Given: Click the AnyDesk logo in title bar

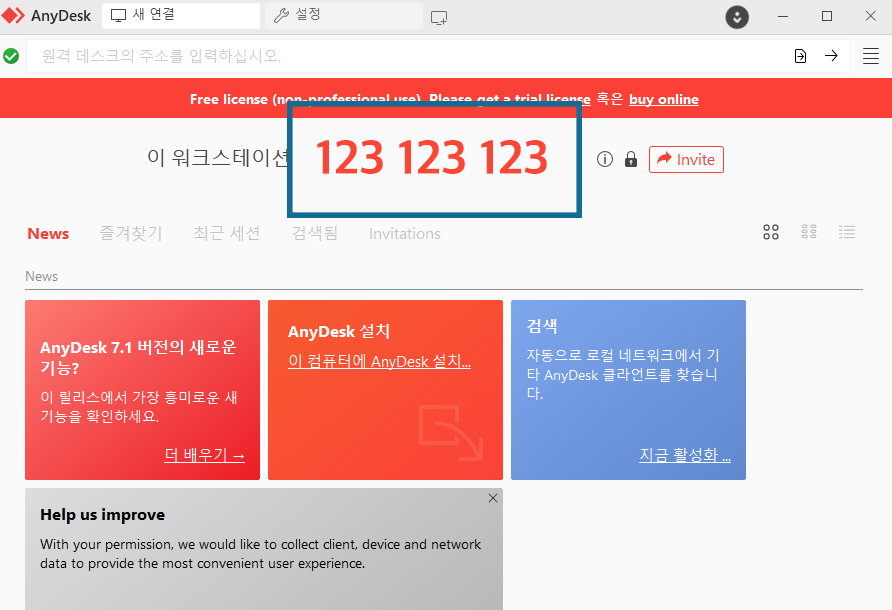Looking at the screenshot, I should [x=13, y=15].
